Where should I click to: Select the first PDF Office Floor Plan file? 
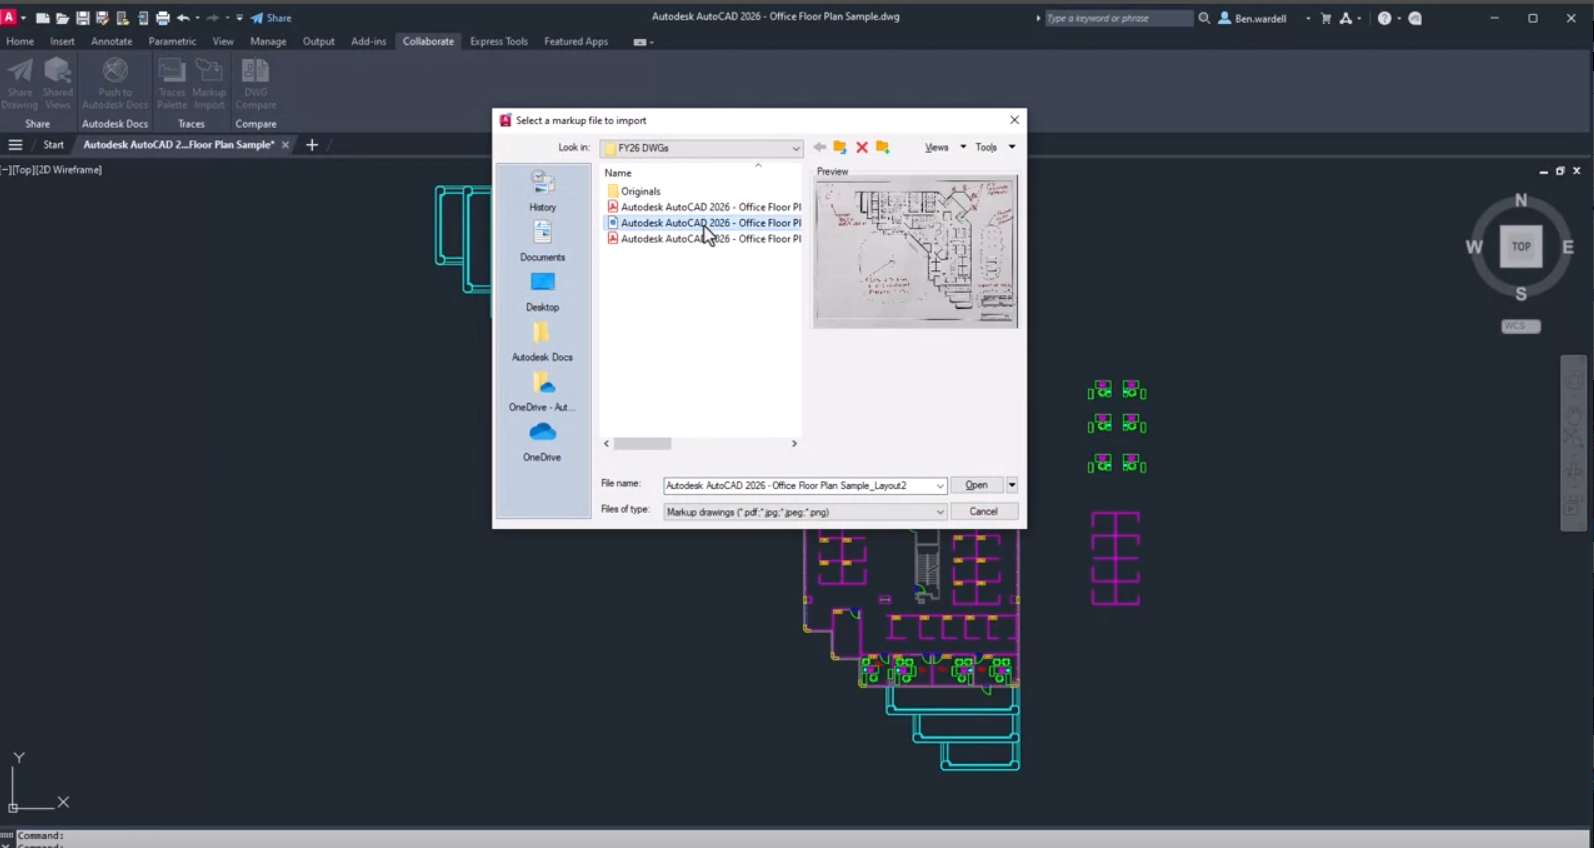pos(704,207)
